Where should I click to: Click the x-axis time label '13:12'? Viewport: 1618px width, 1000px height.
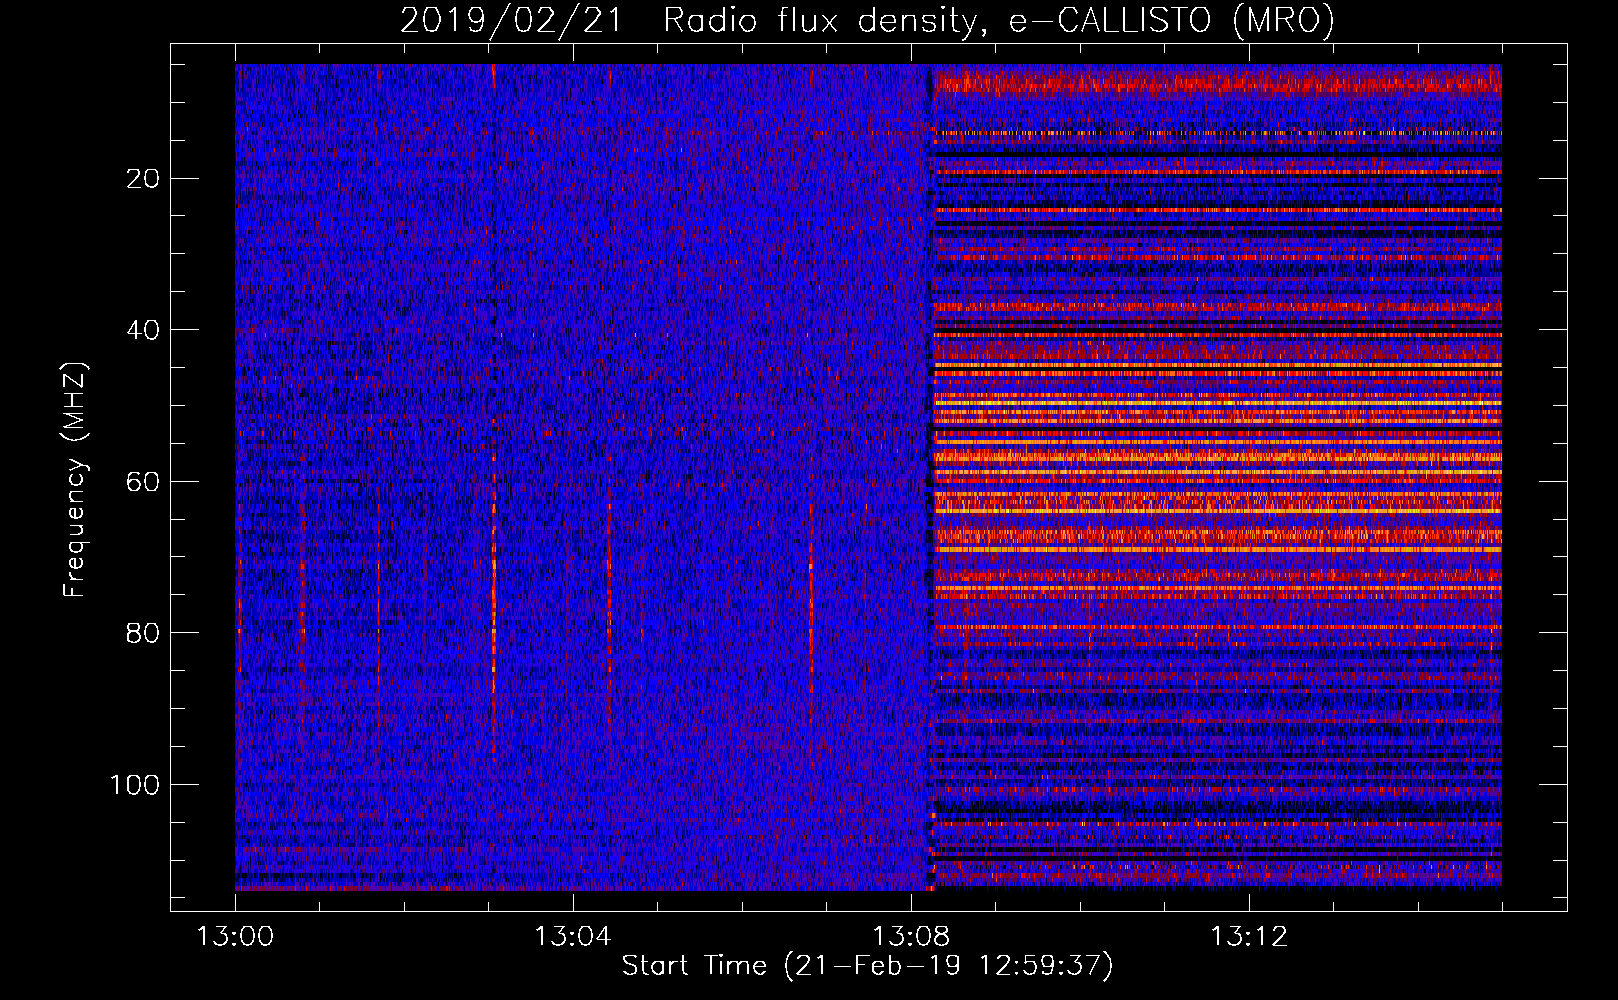1248,937
